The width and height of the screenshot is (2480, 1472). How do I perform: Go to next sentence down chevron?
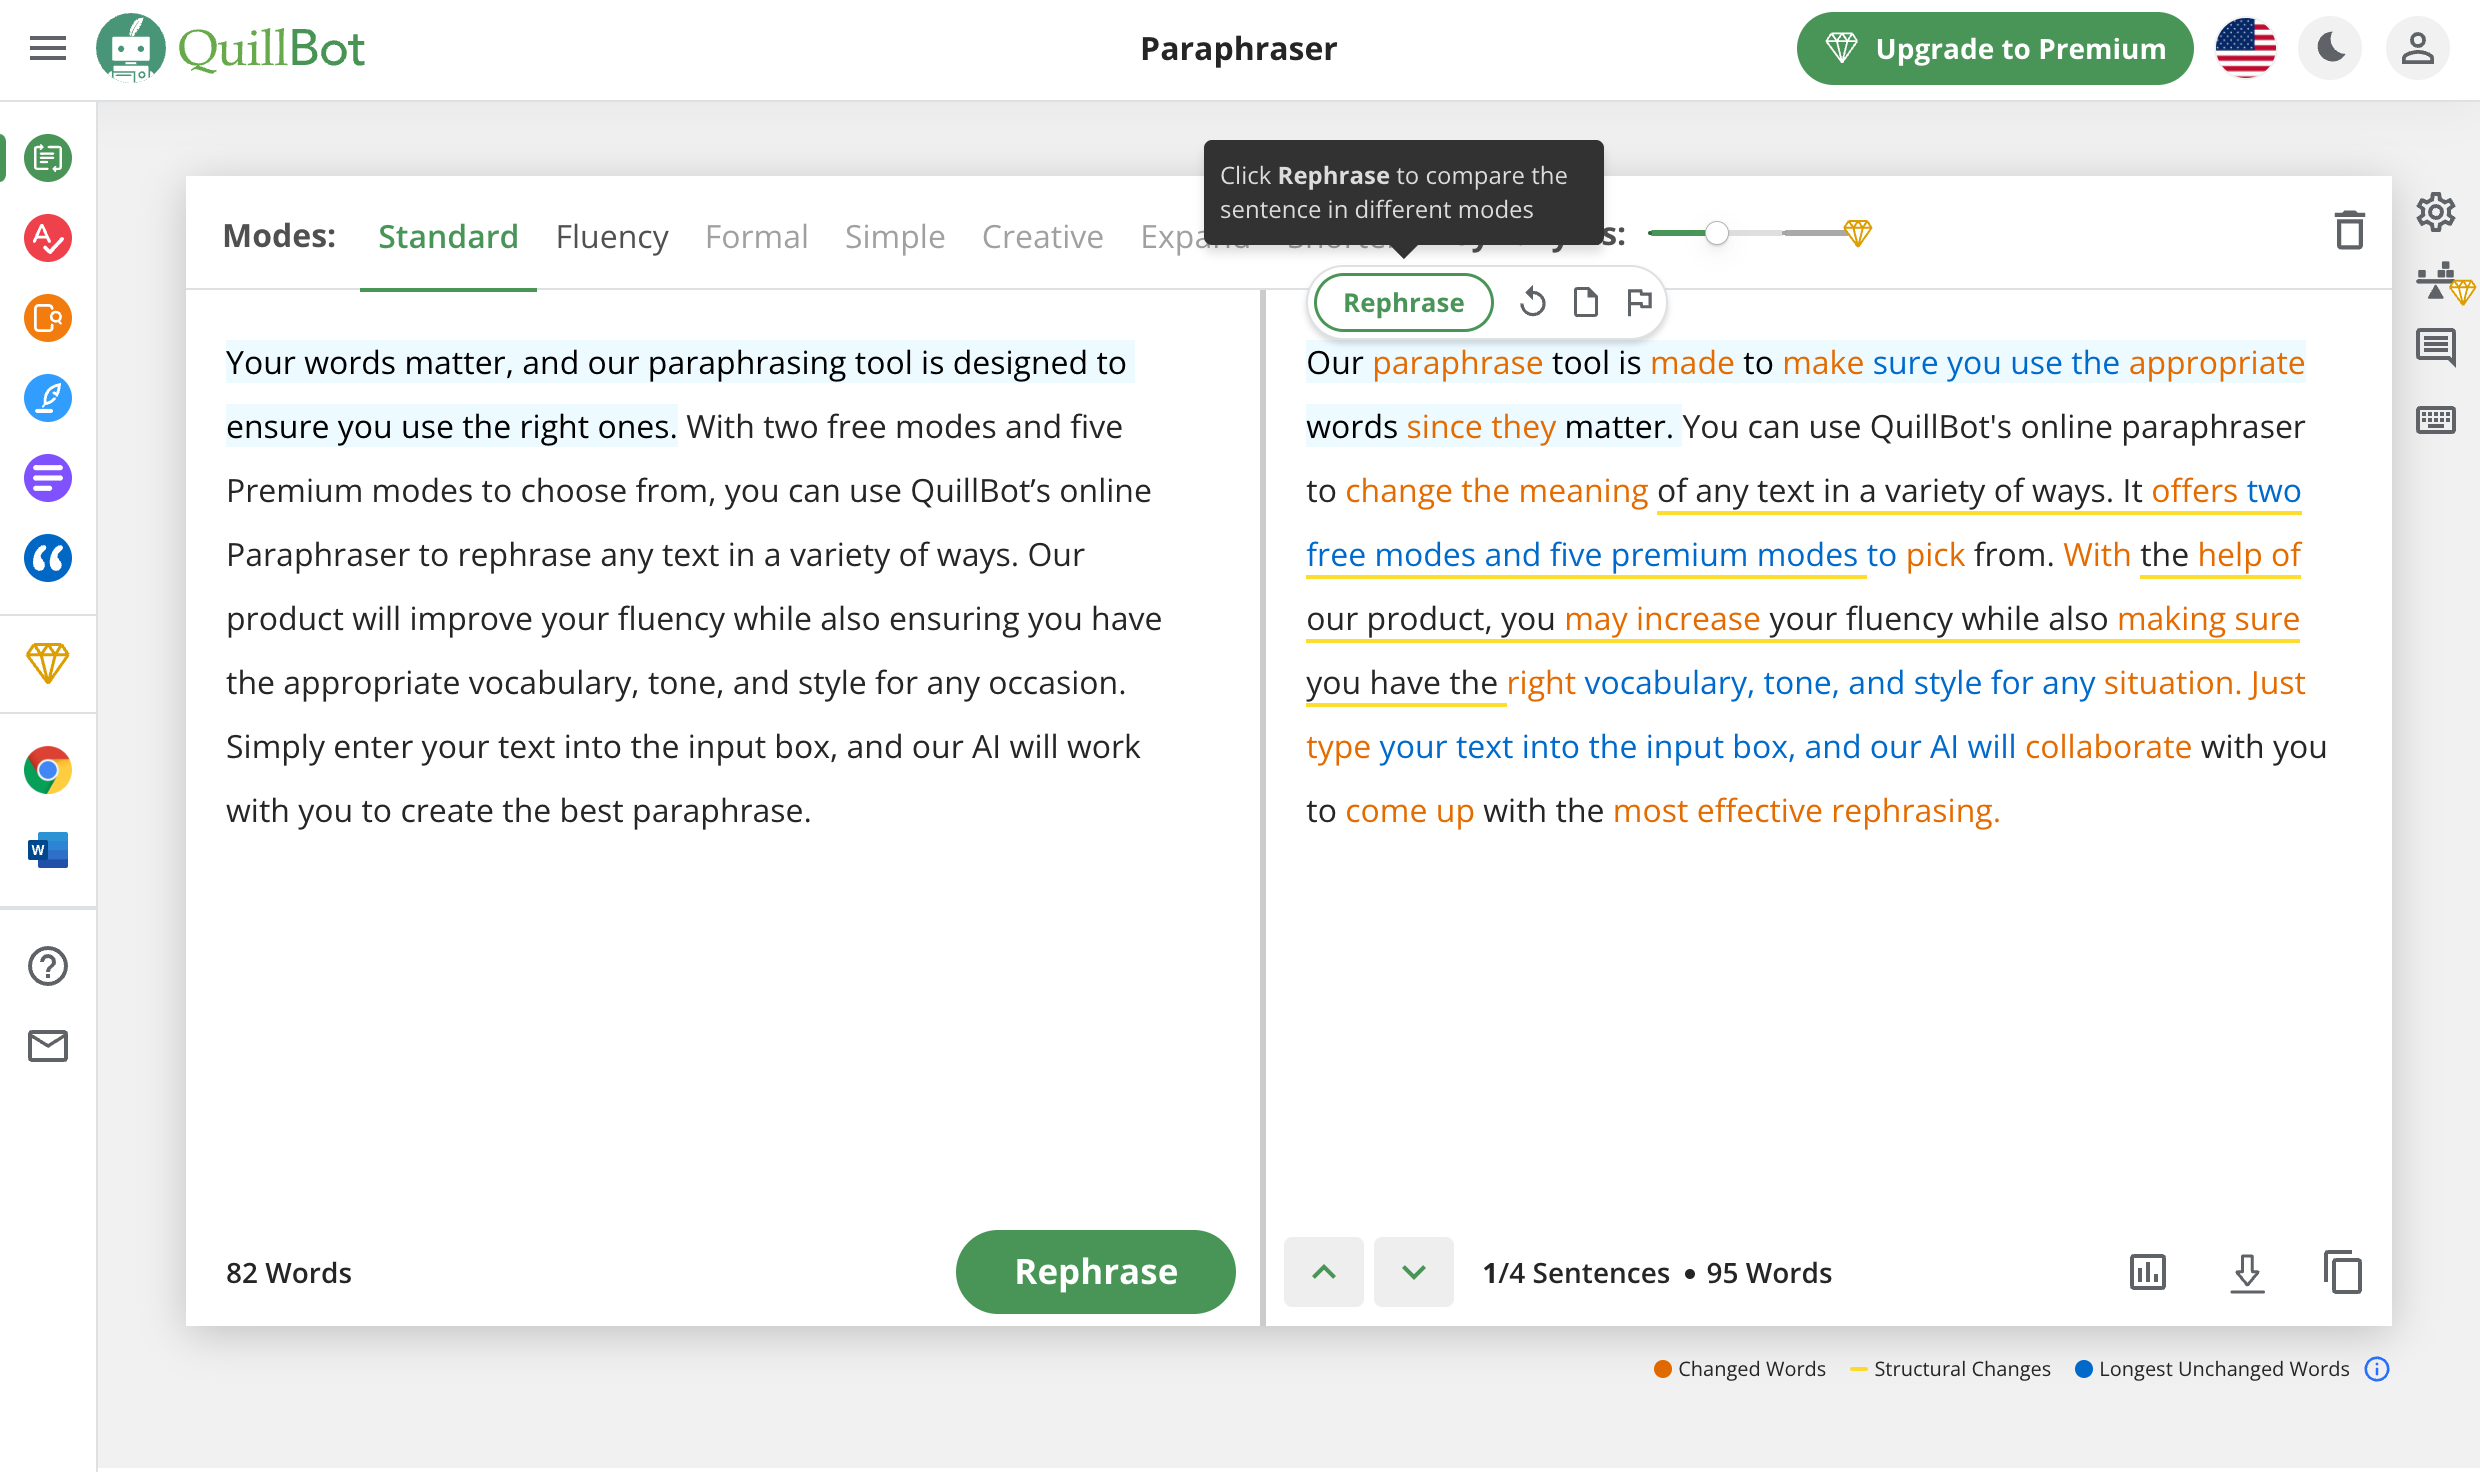pyautogui.click(x=1414, y=1272)
